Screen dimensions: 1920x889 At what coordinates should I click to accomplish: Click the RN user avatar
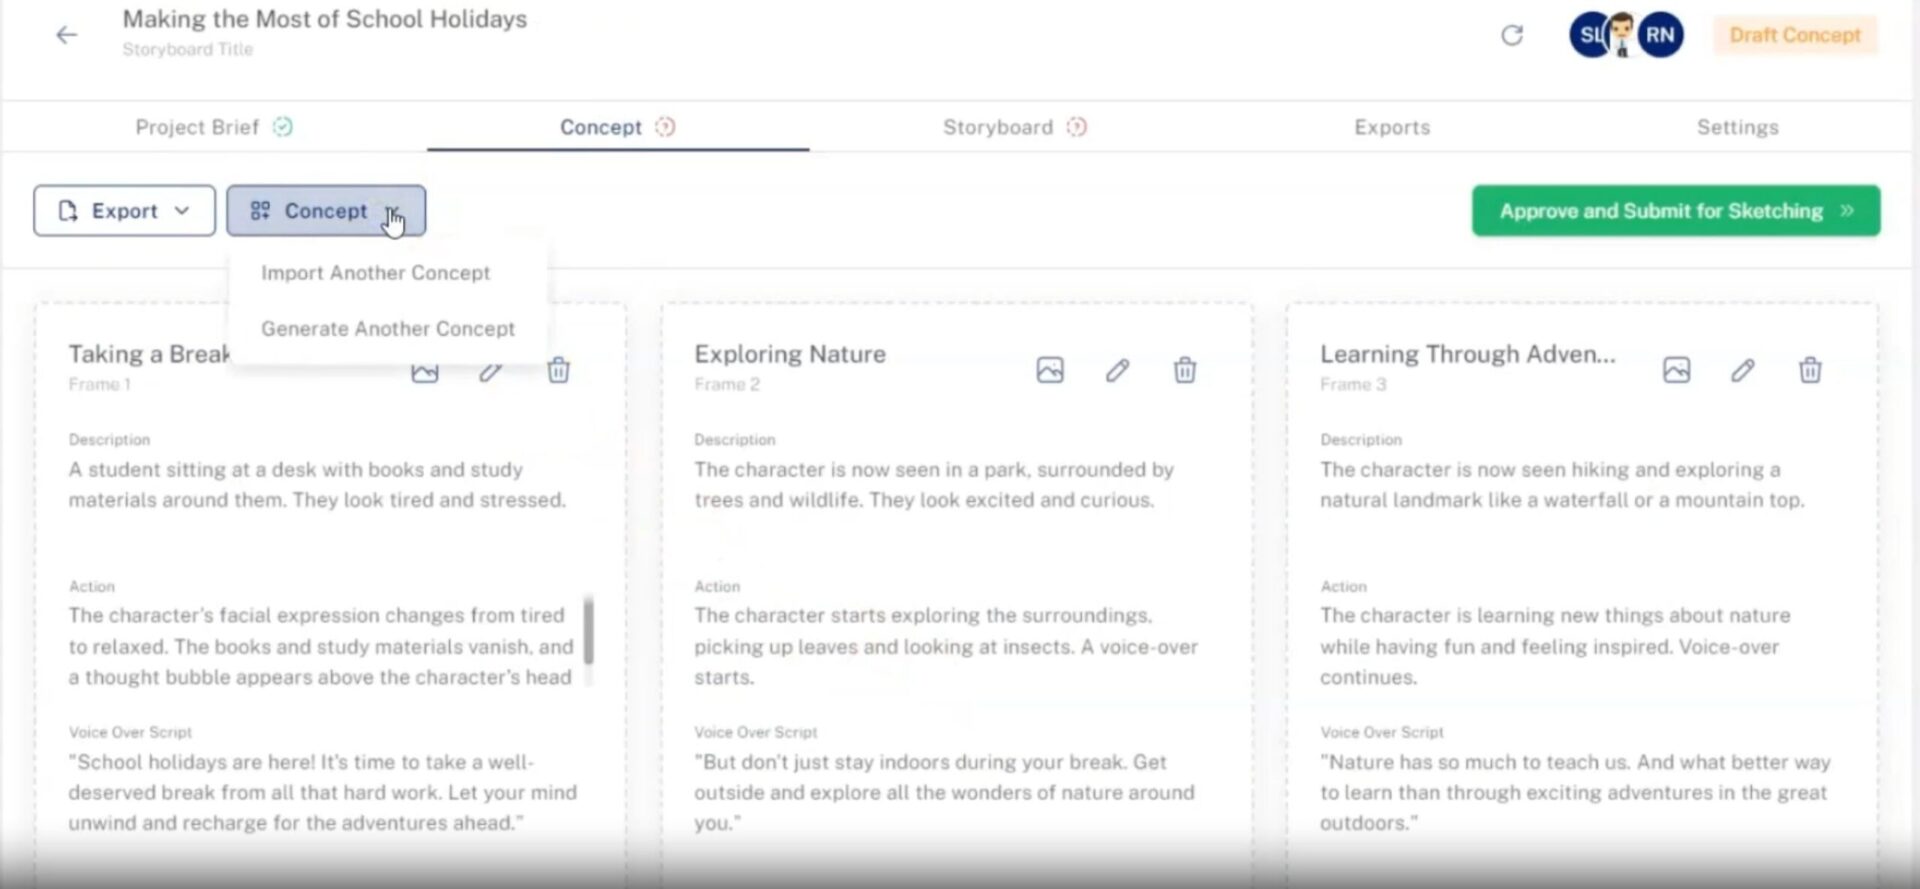(1660, 35)
